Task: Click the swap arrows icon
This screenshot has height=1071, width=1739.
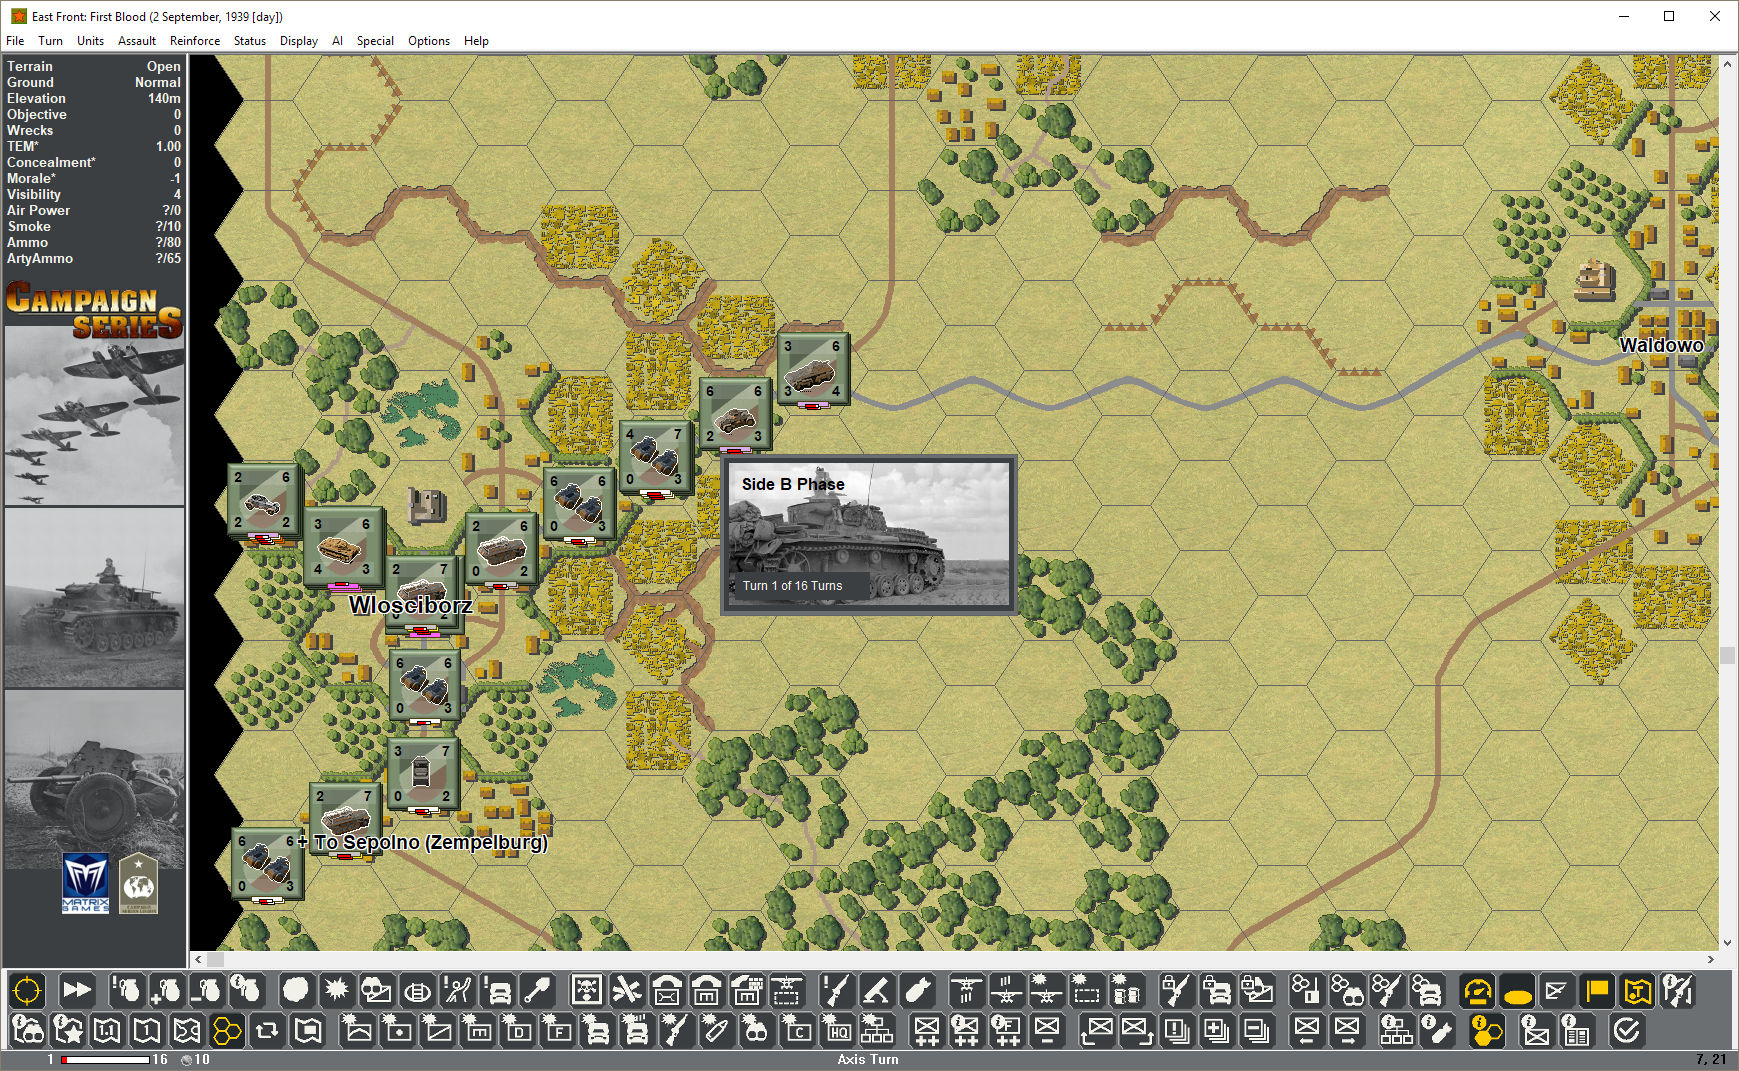Action: 267,1029
